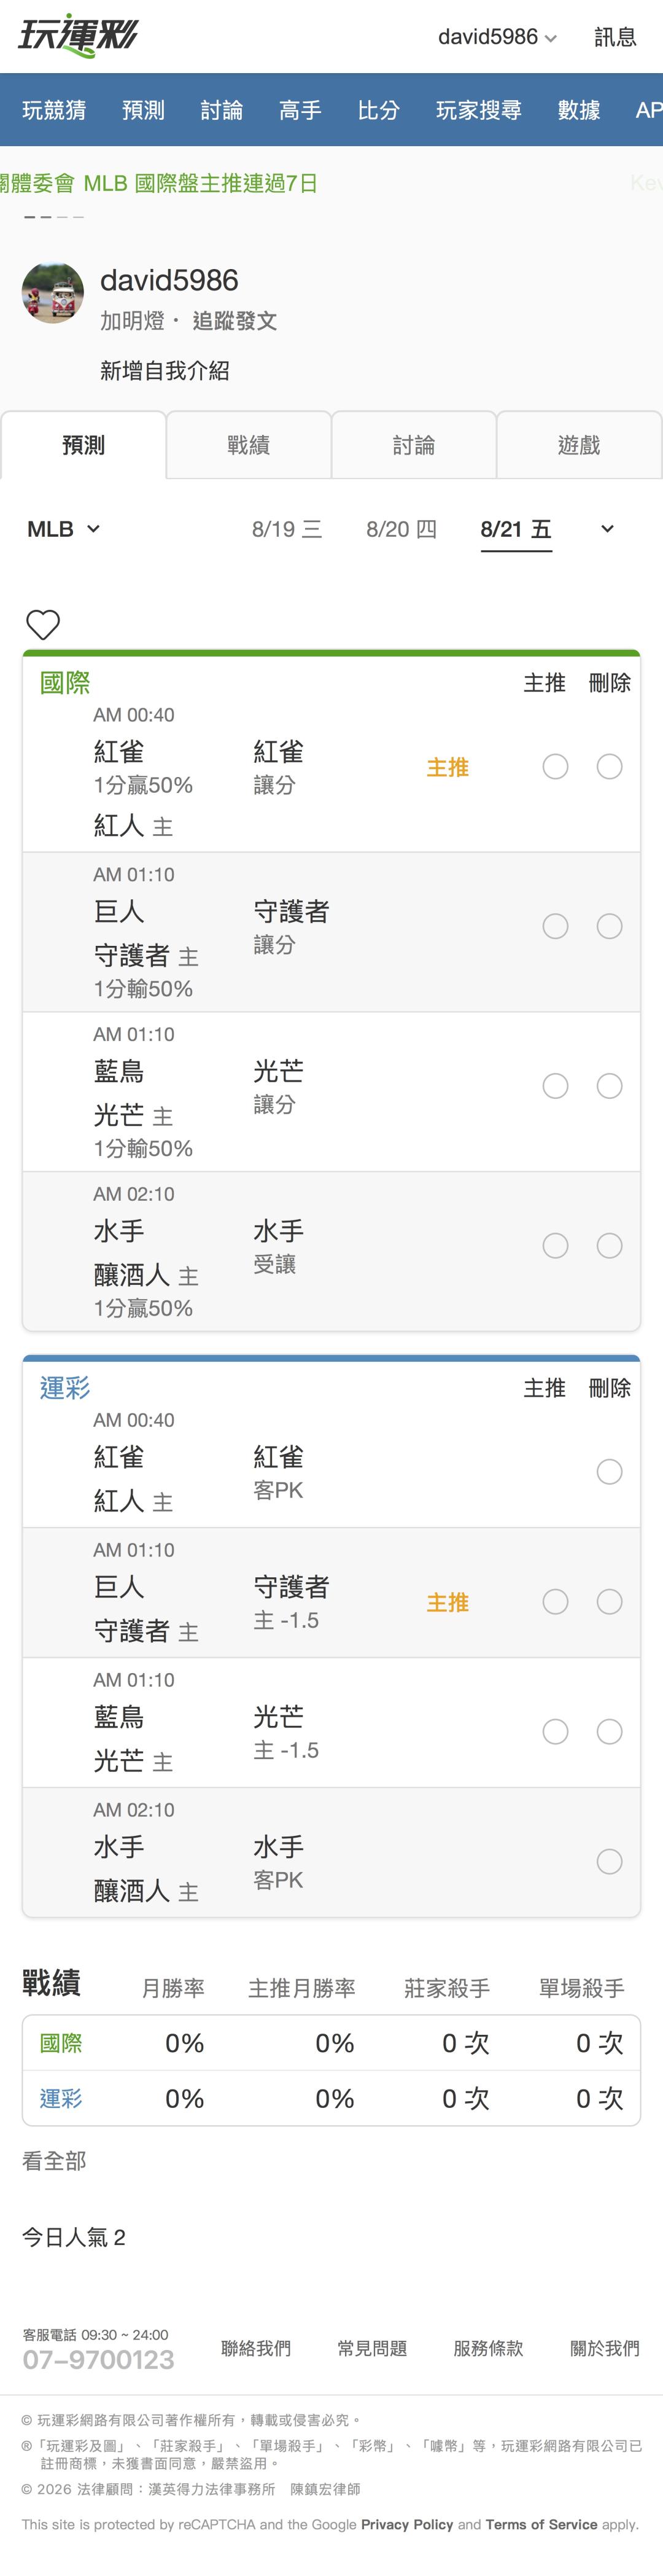663x2576 pixels.
Task: Click david5986 profile avatar image
Action: pos(53,293)
